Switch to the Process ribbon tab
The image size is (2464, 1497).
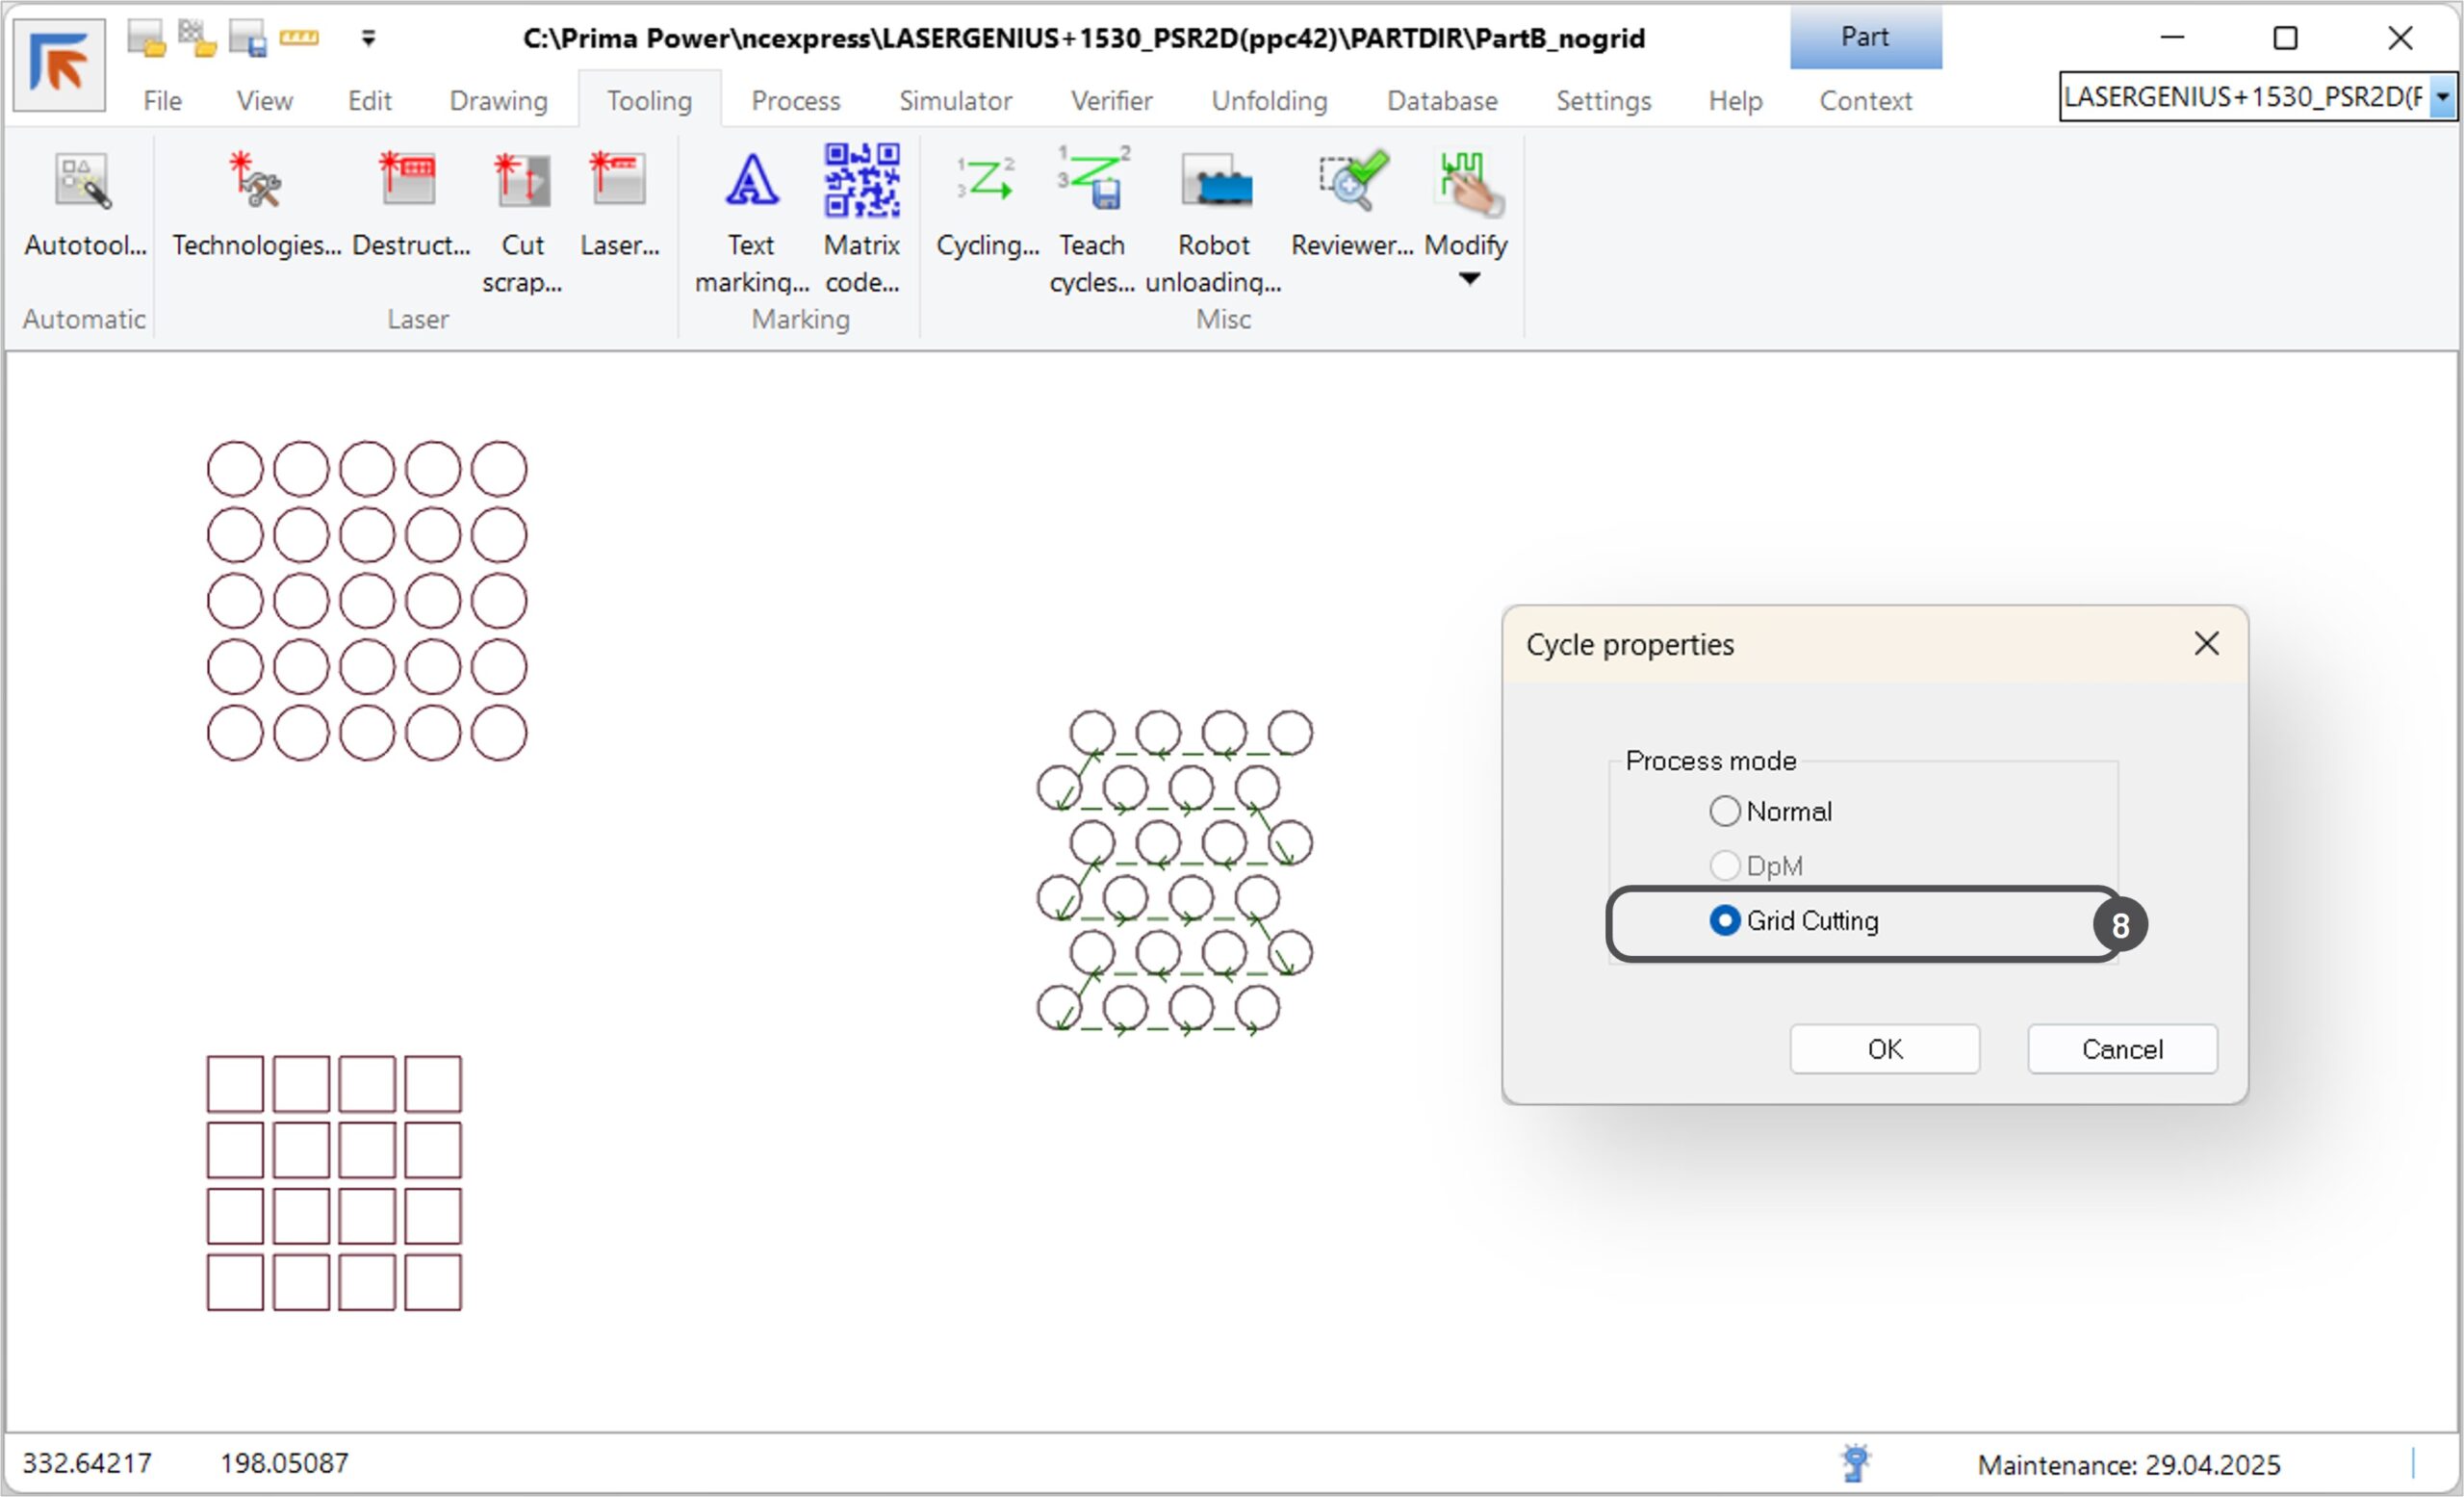coord(795,101)
